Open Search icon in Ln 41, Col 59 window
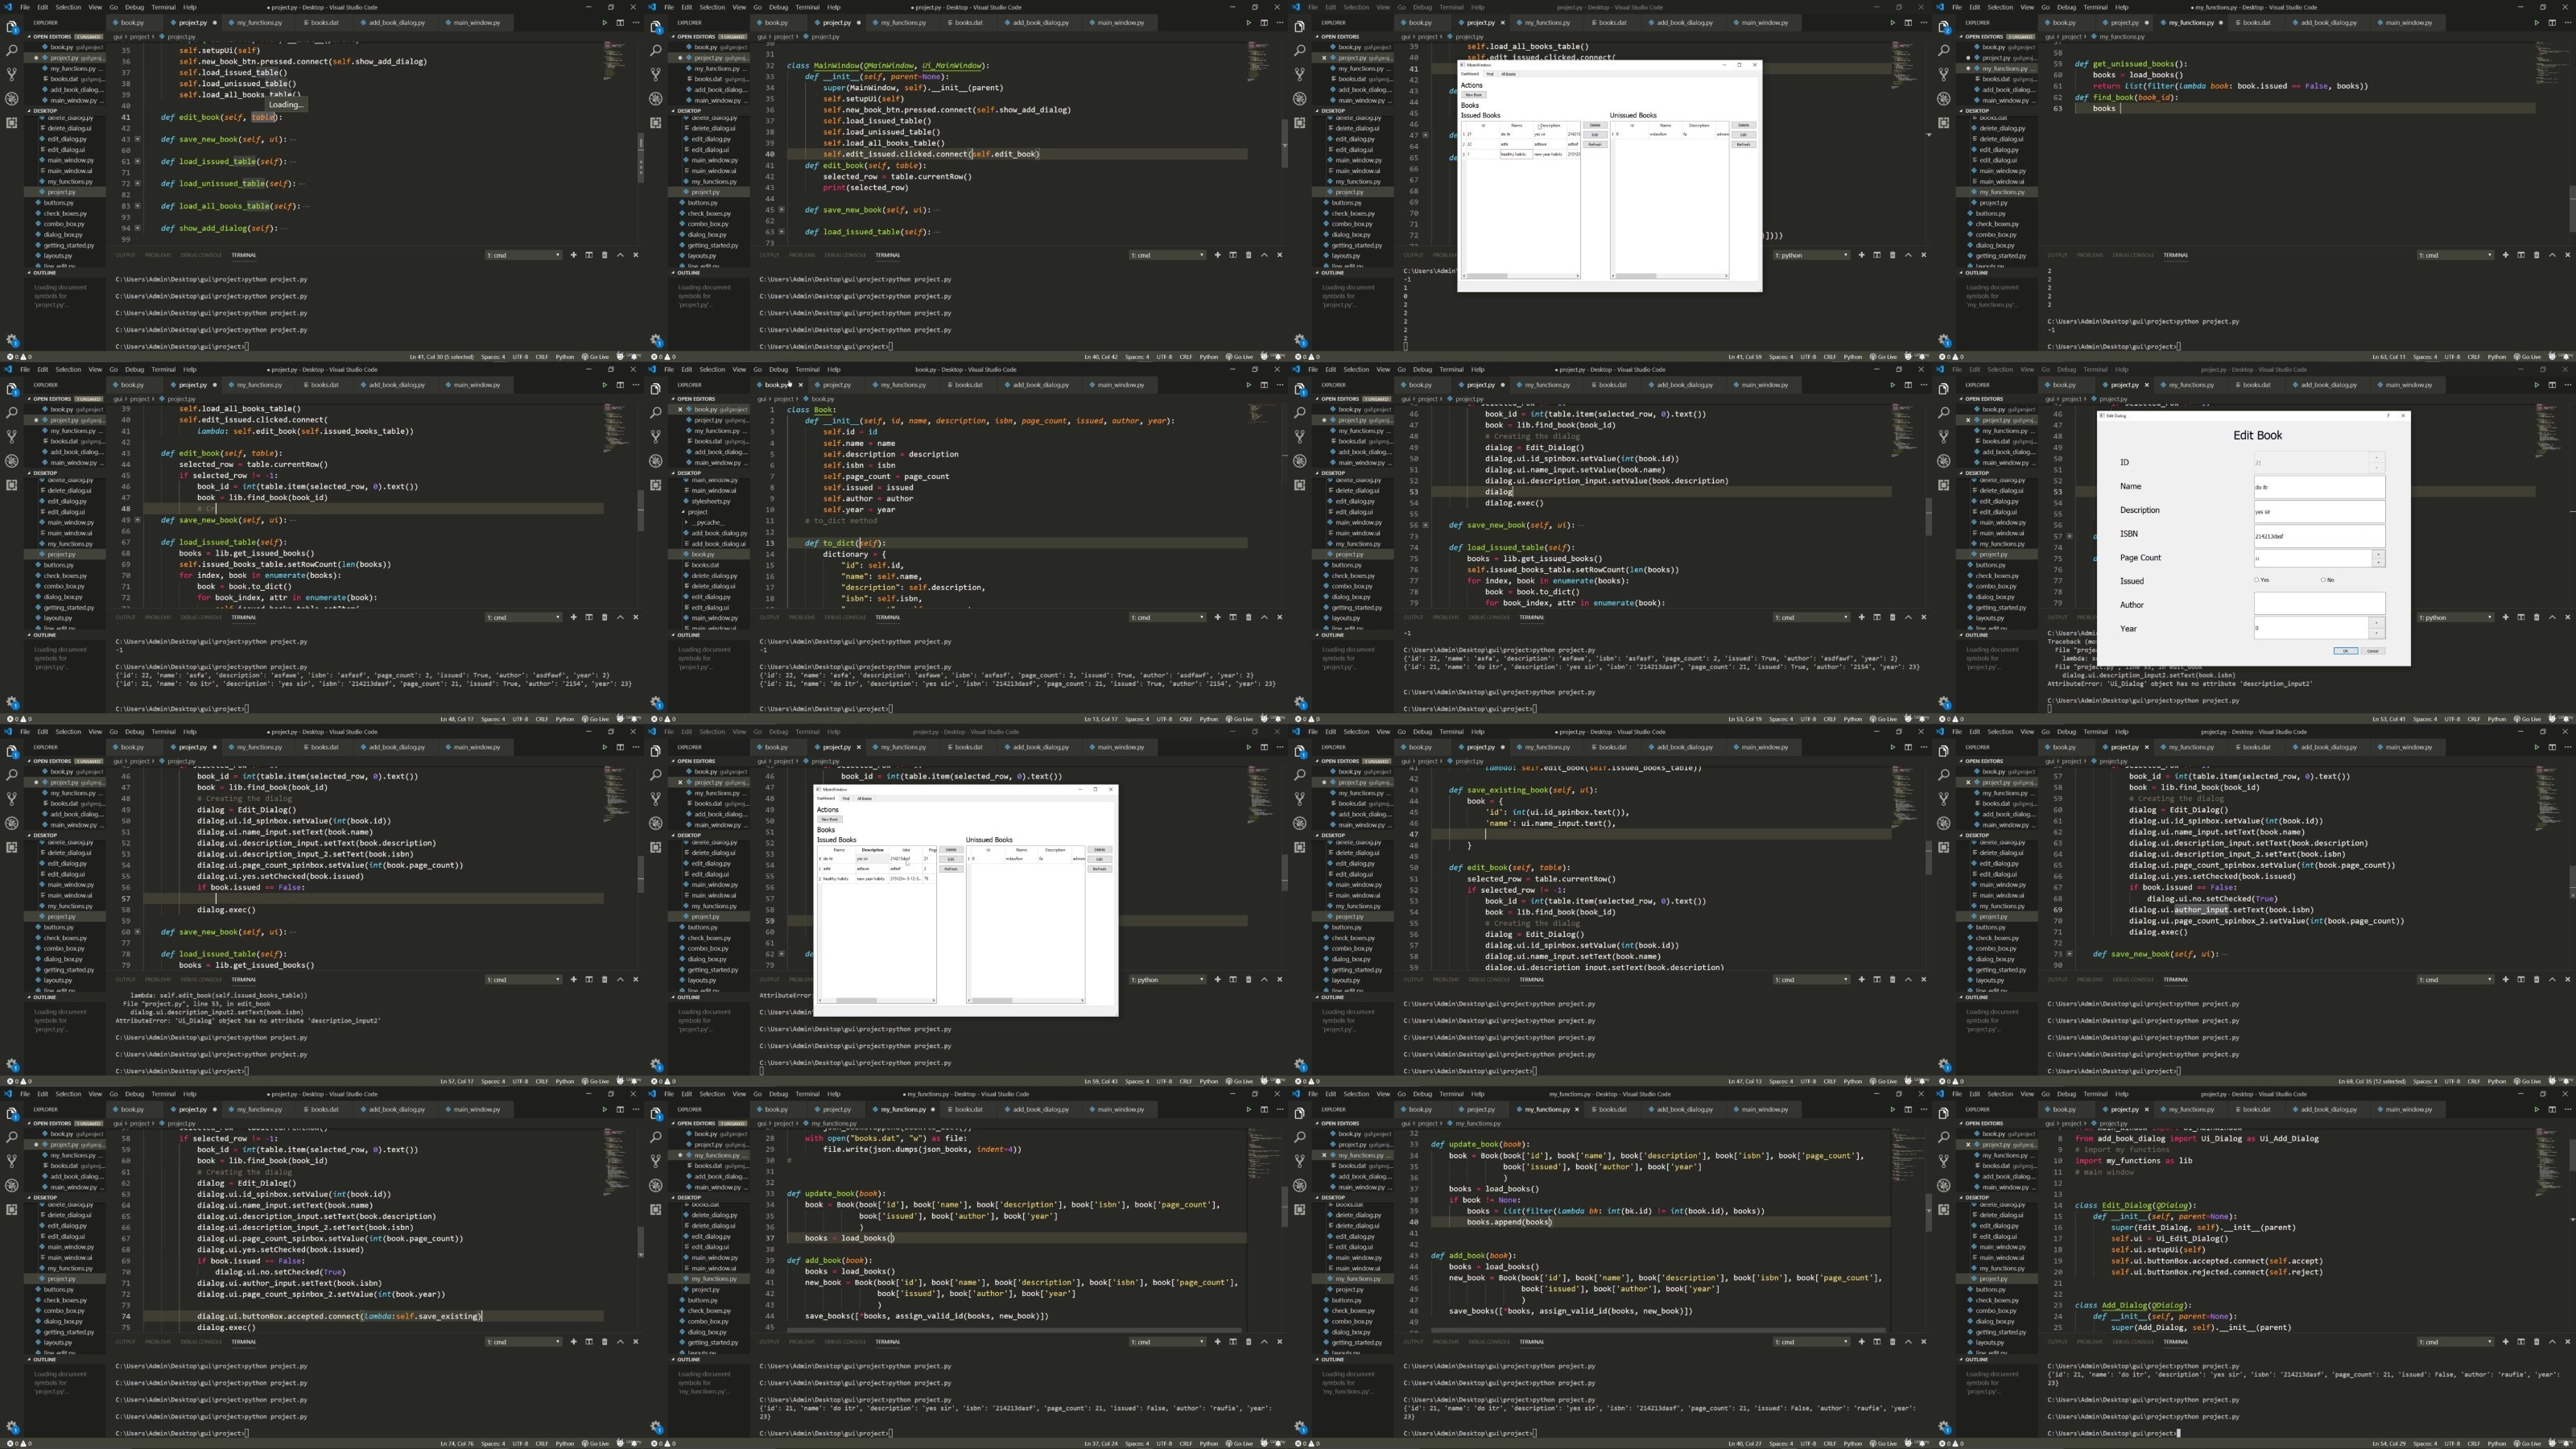The height and width of the screenshot is (1449, 2576). [1300, 50]
